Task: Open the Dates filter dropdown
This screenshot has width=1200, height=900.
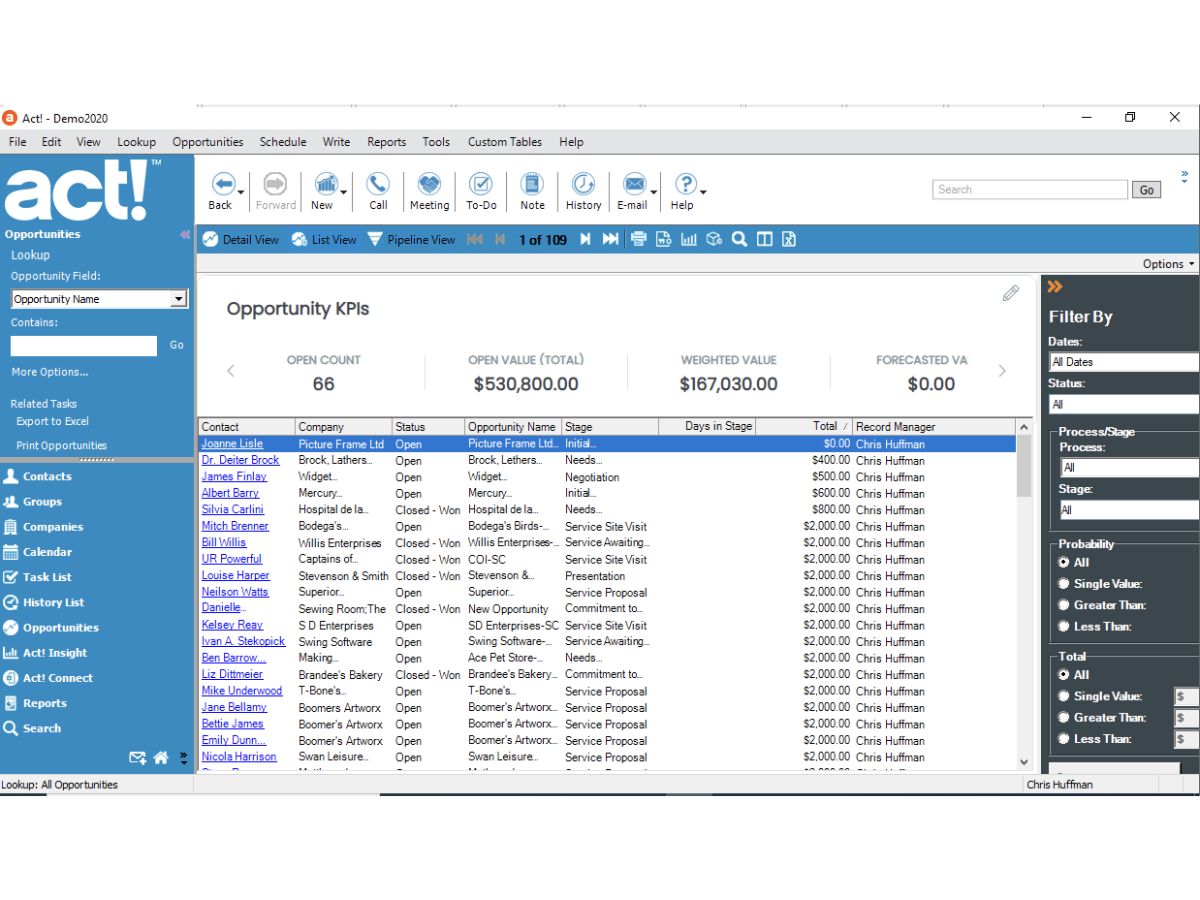Action: [1124, 362]
